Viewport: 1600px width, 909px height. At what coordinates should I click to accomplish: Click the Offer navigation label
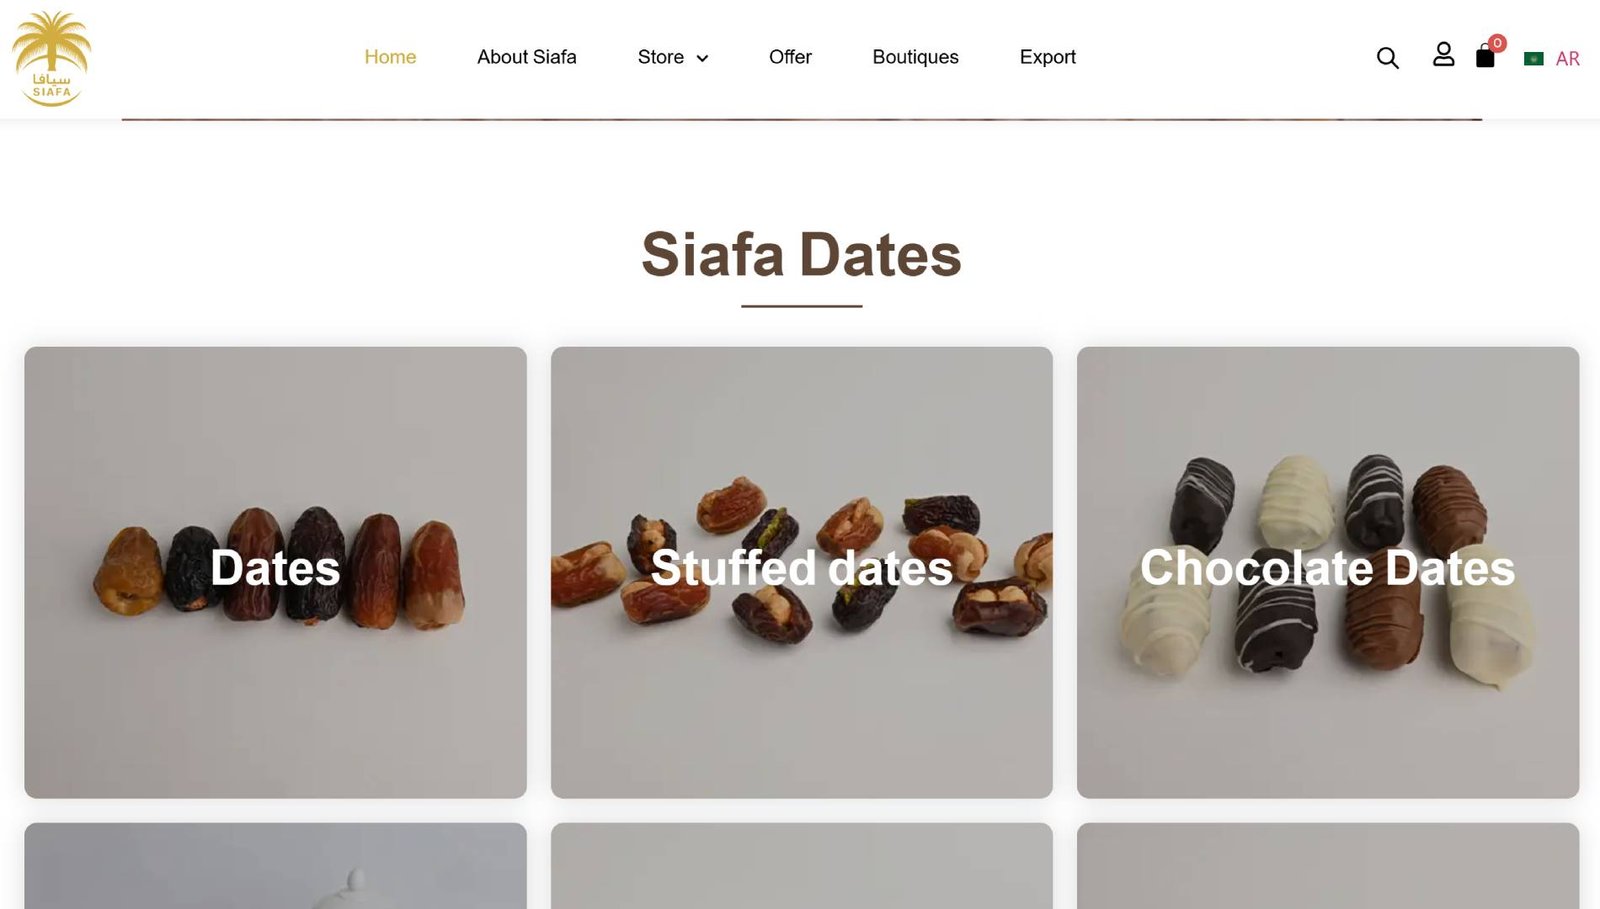[790, 57]
